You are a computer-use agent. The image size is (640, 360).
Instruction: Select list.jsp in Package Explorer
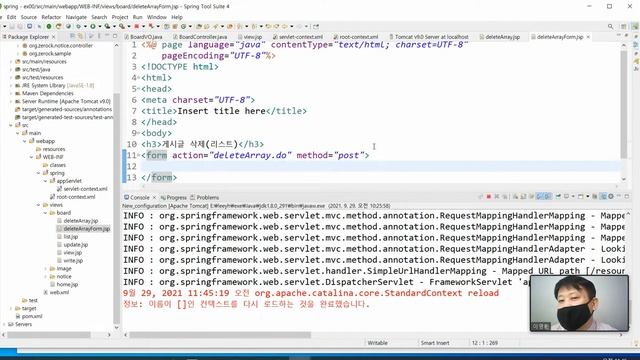(x=70, y=237)
